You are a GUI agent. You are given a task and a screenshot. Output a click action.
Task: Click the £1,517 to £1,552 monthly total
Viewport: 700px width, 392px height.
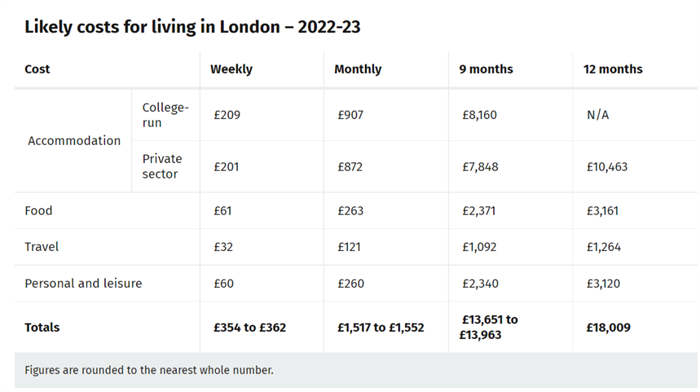(381, 327)
